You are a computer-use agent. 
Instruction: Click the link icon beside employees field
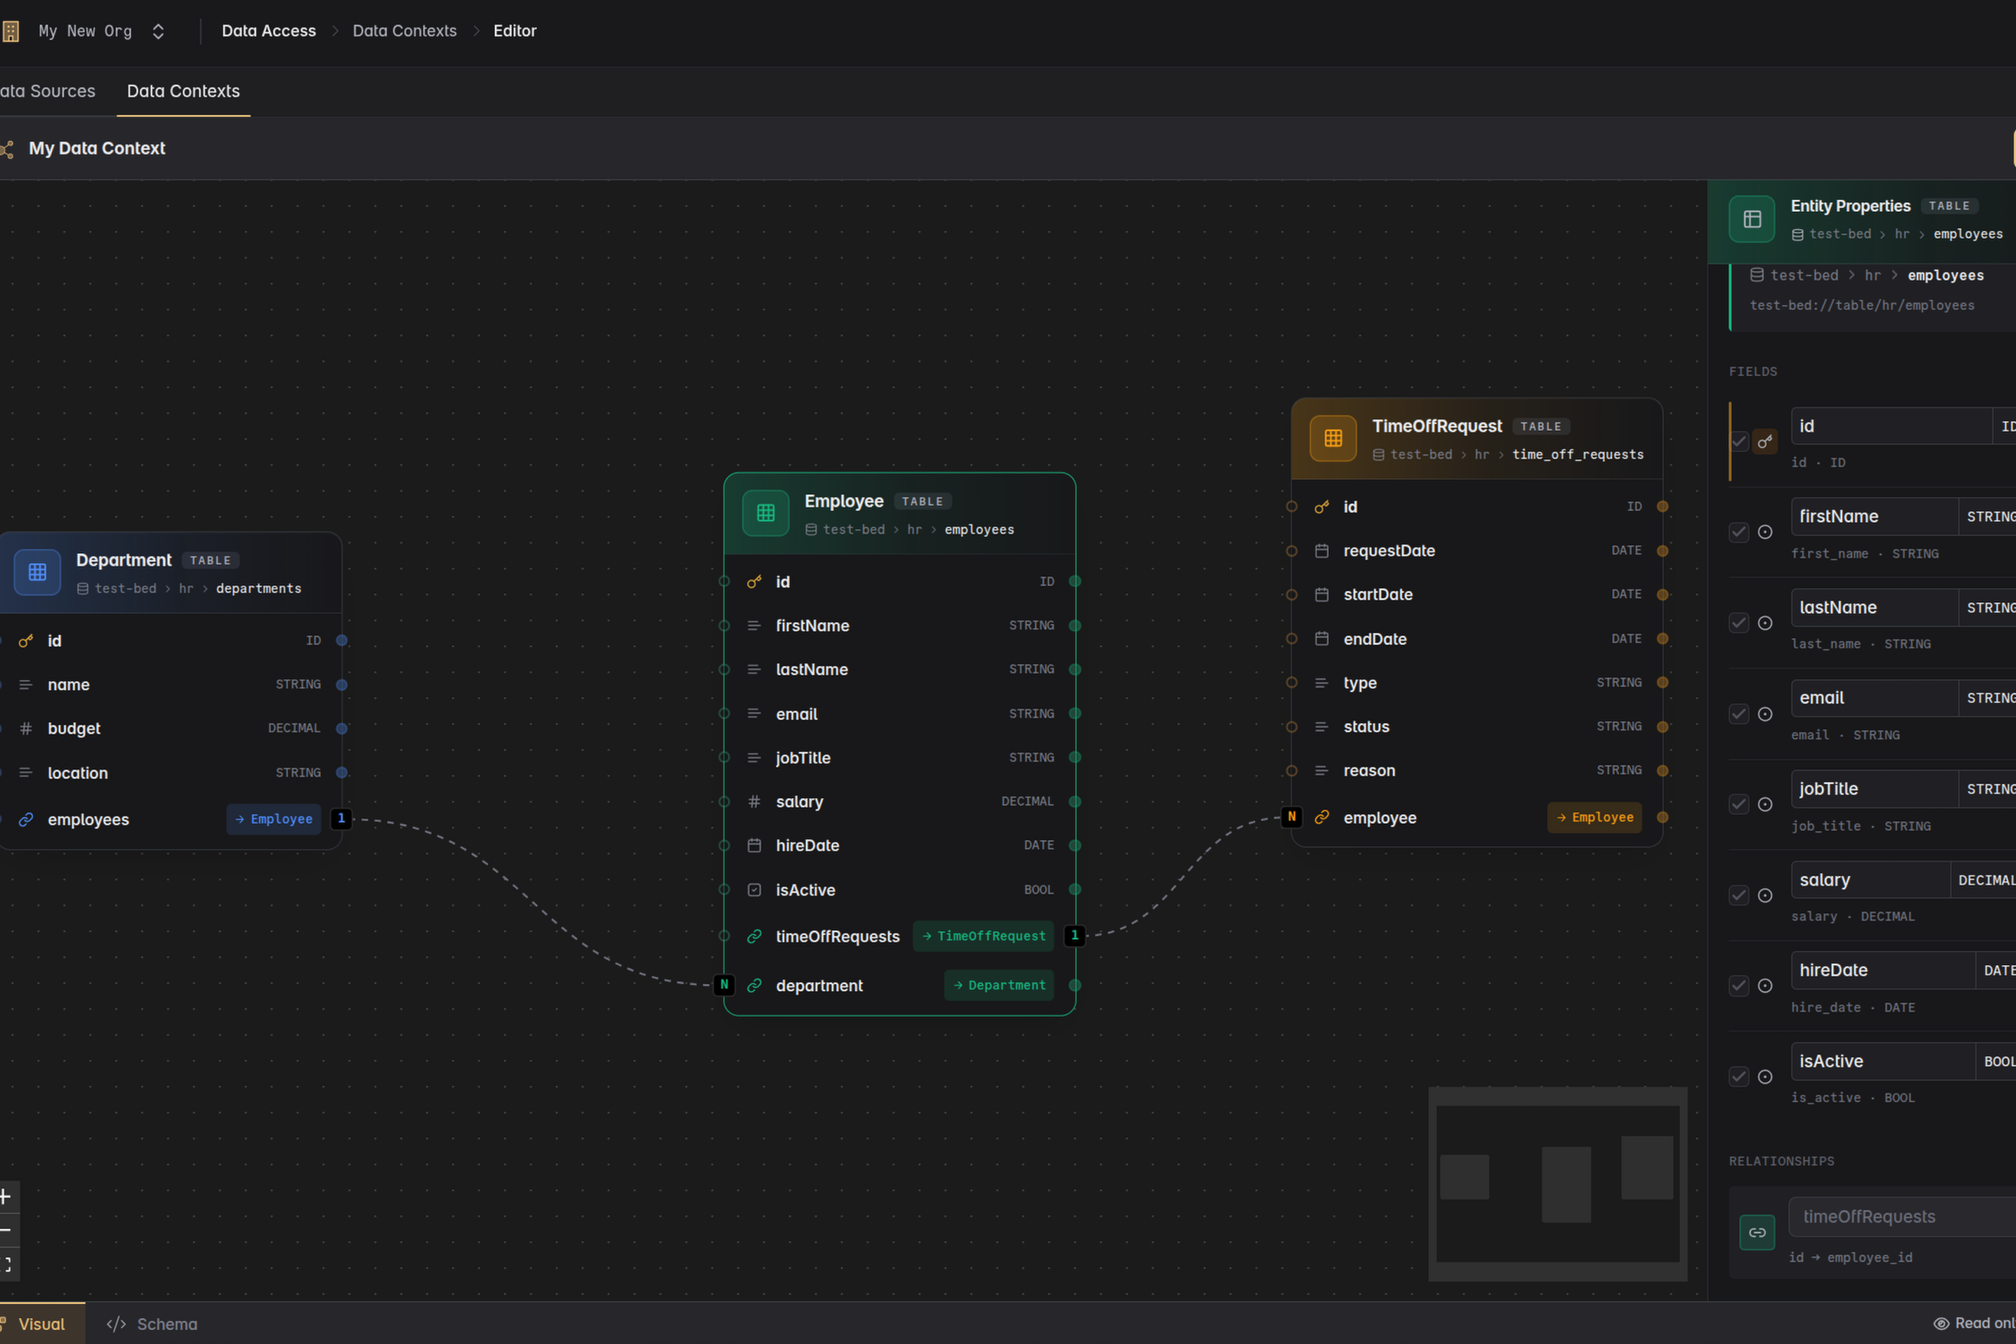click(x=26, y=819)
